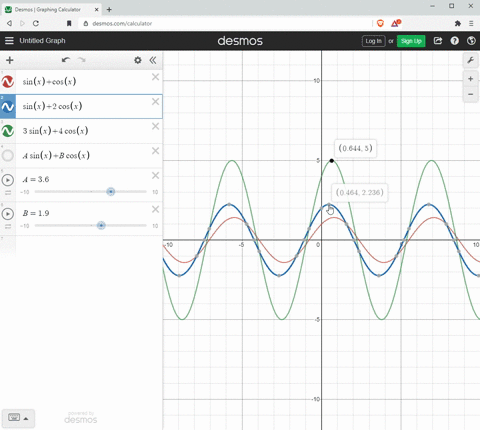Delete the B = 1.9 slider expression
Screen dimensions: 480x430
(155, 209)
